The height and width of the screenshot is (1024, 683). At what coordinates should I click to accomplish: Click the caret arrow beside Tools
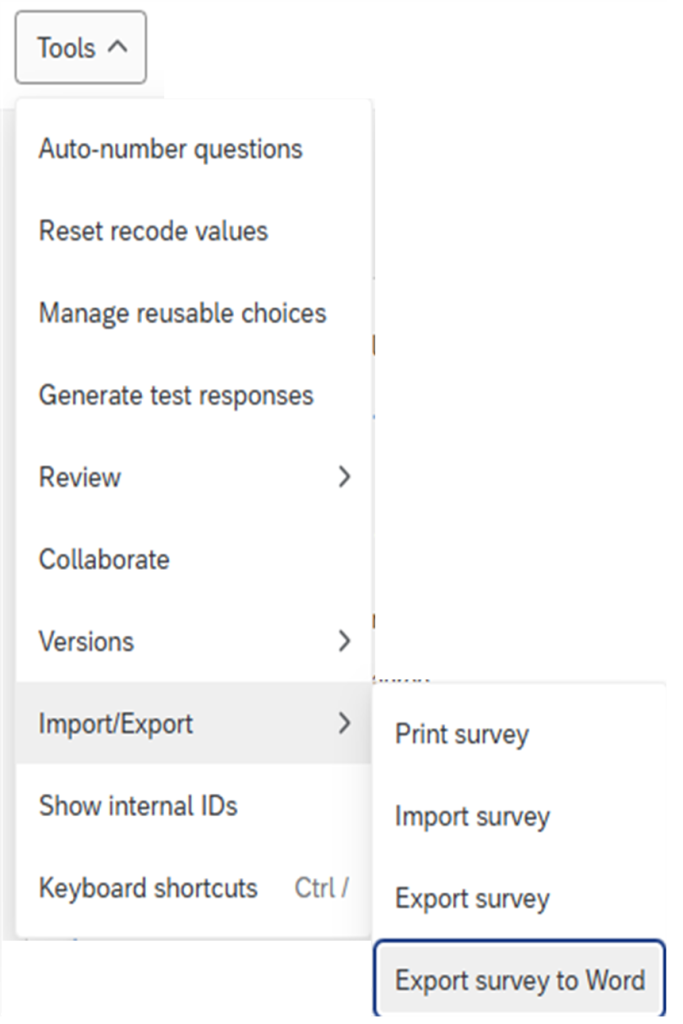coord(117,47)
